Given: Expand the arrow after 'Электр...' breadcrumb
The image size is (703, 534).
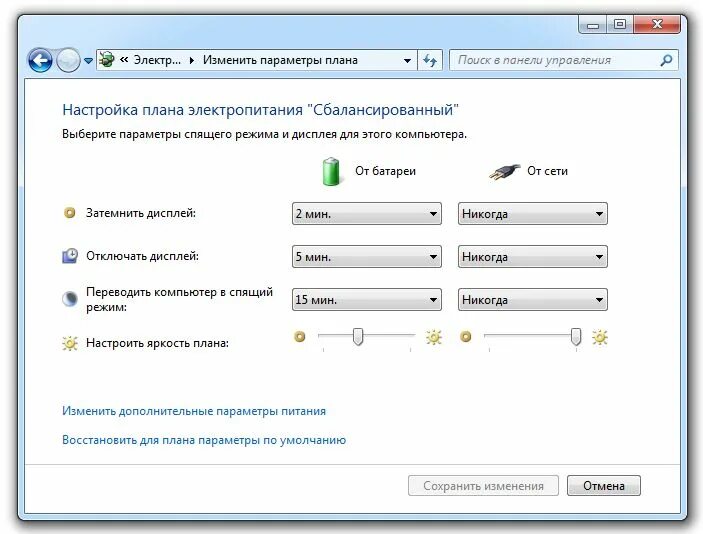Looking at the screenshot, I should (x=192, y=61).
